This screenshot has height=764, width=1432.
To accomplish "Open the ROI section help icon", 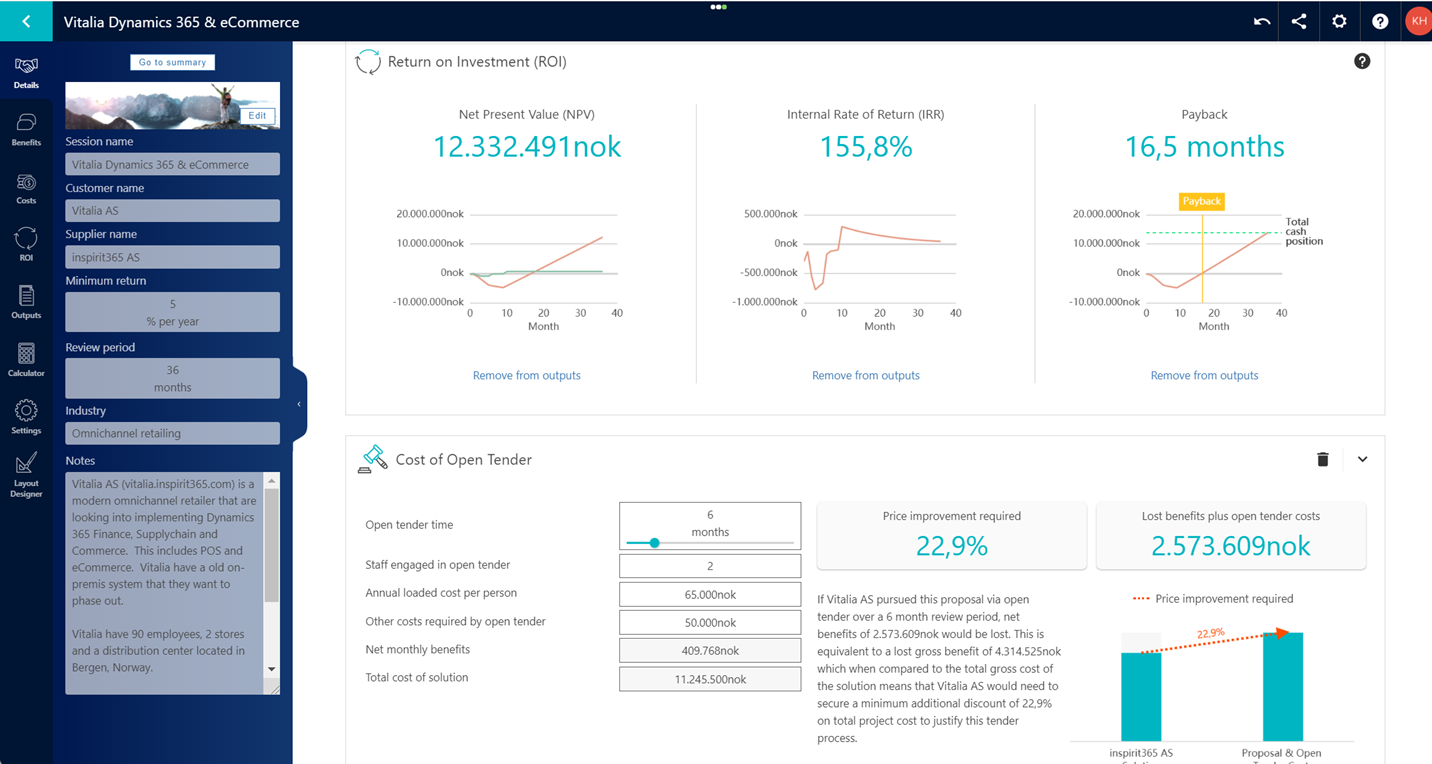I will pyautogui.click(x=1362, y=61).
